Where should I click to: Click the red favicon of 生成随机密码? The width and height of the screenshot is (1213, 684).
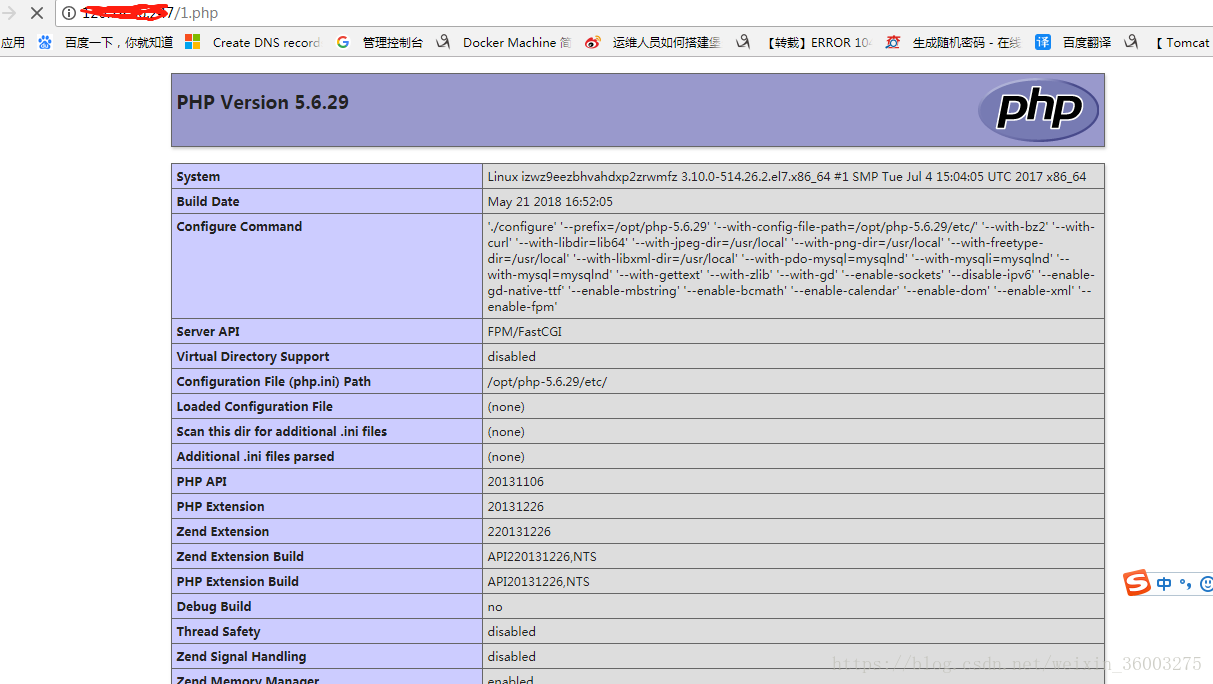pos(893,42)
